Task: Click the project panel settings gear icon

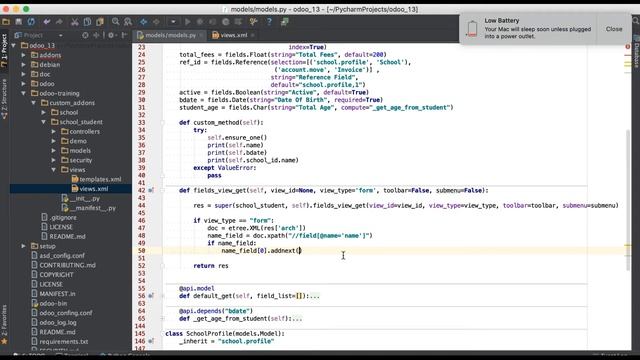Action: [x=111, y=36]
